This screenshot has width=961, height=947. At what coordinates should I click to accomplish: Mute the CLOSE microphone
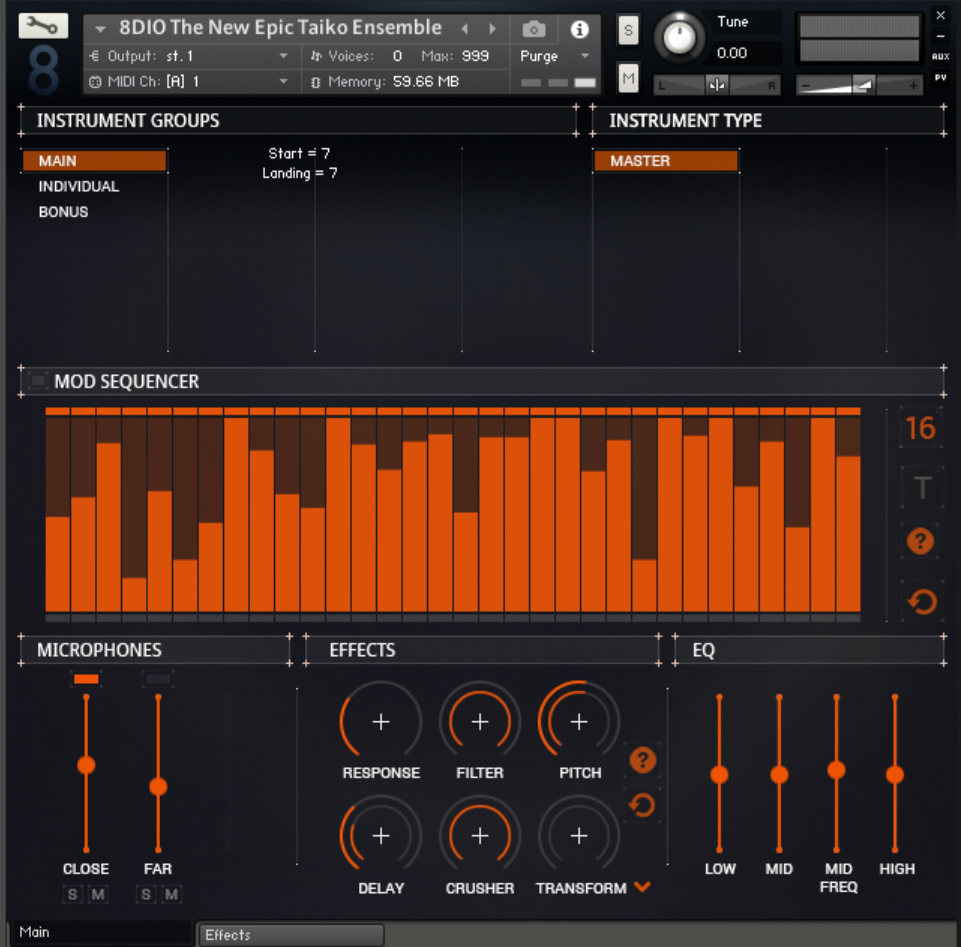[98, 894]
